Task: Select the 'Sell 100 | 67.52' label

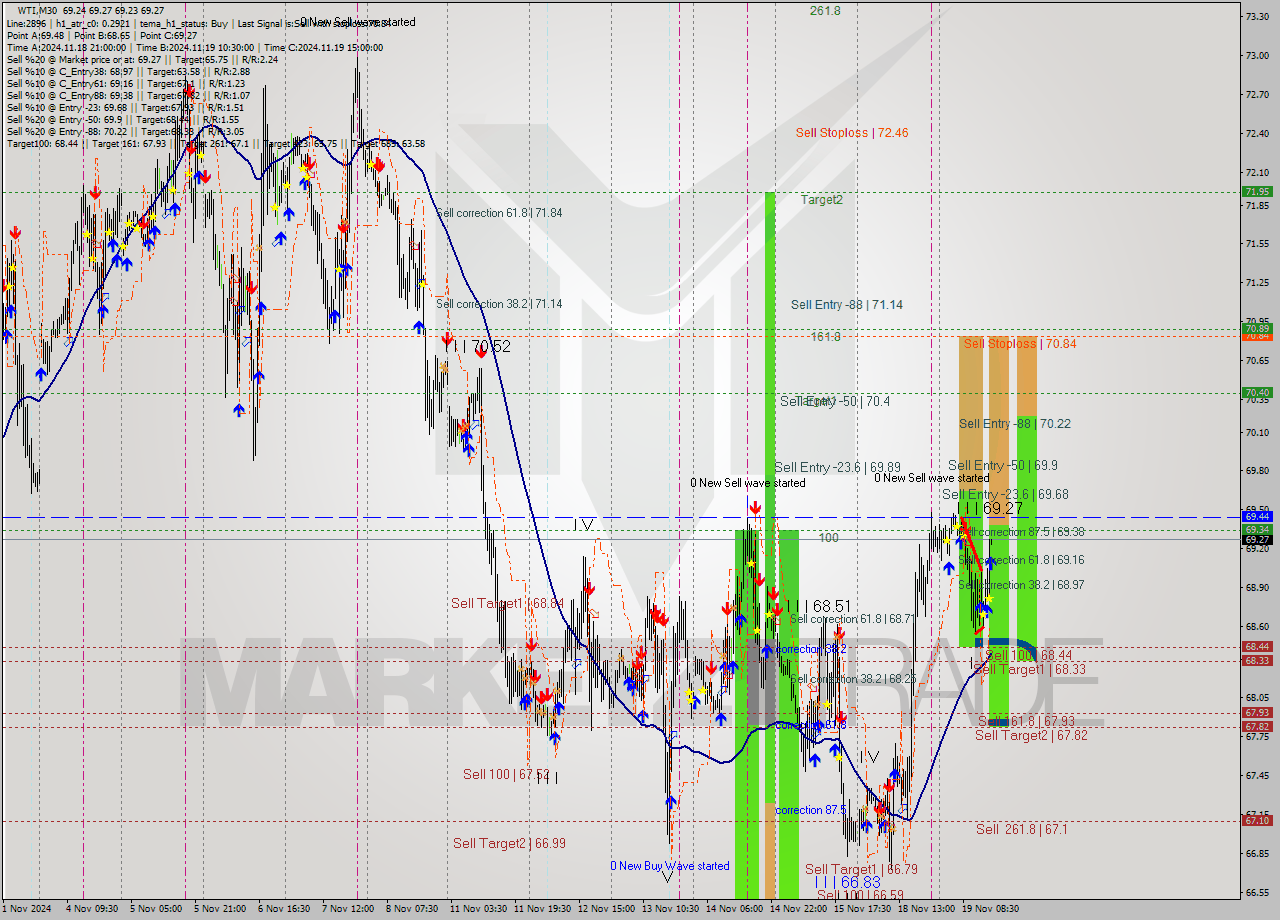Action: coord(507,775)
